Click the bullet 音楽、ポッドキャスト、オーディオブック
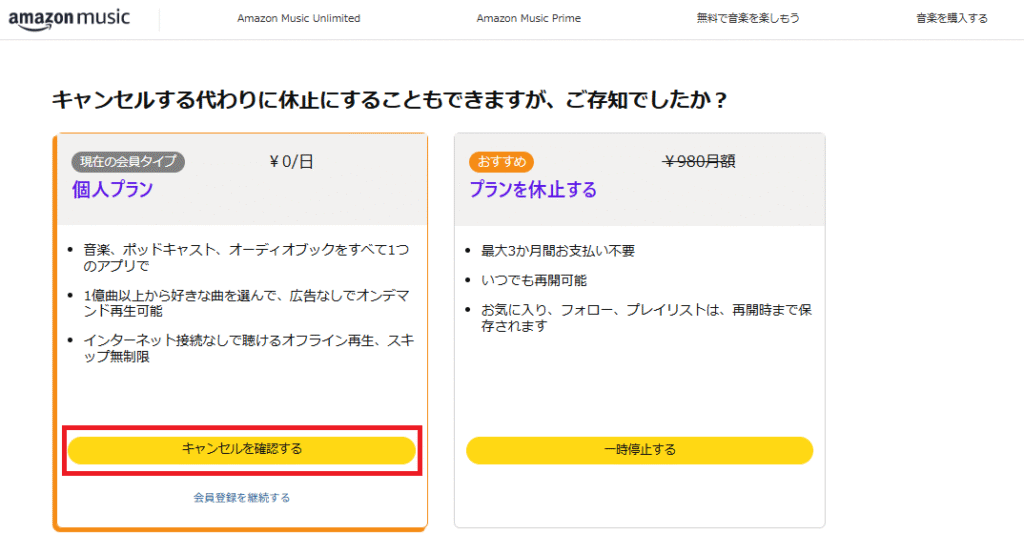 [246, 257]
